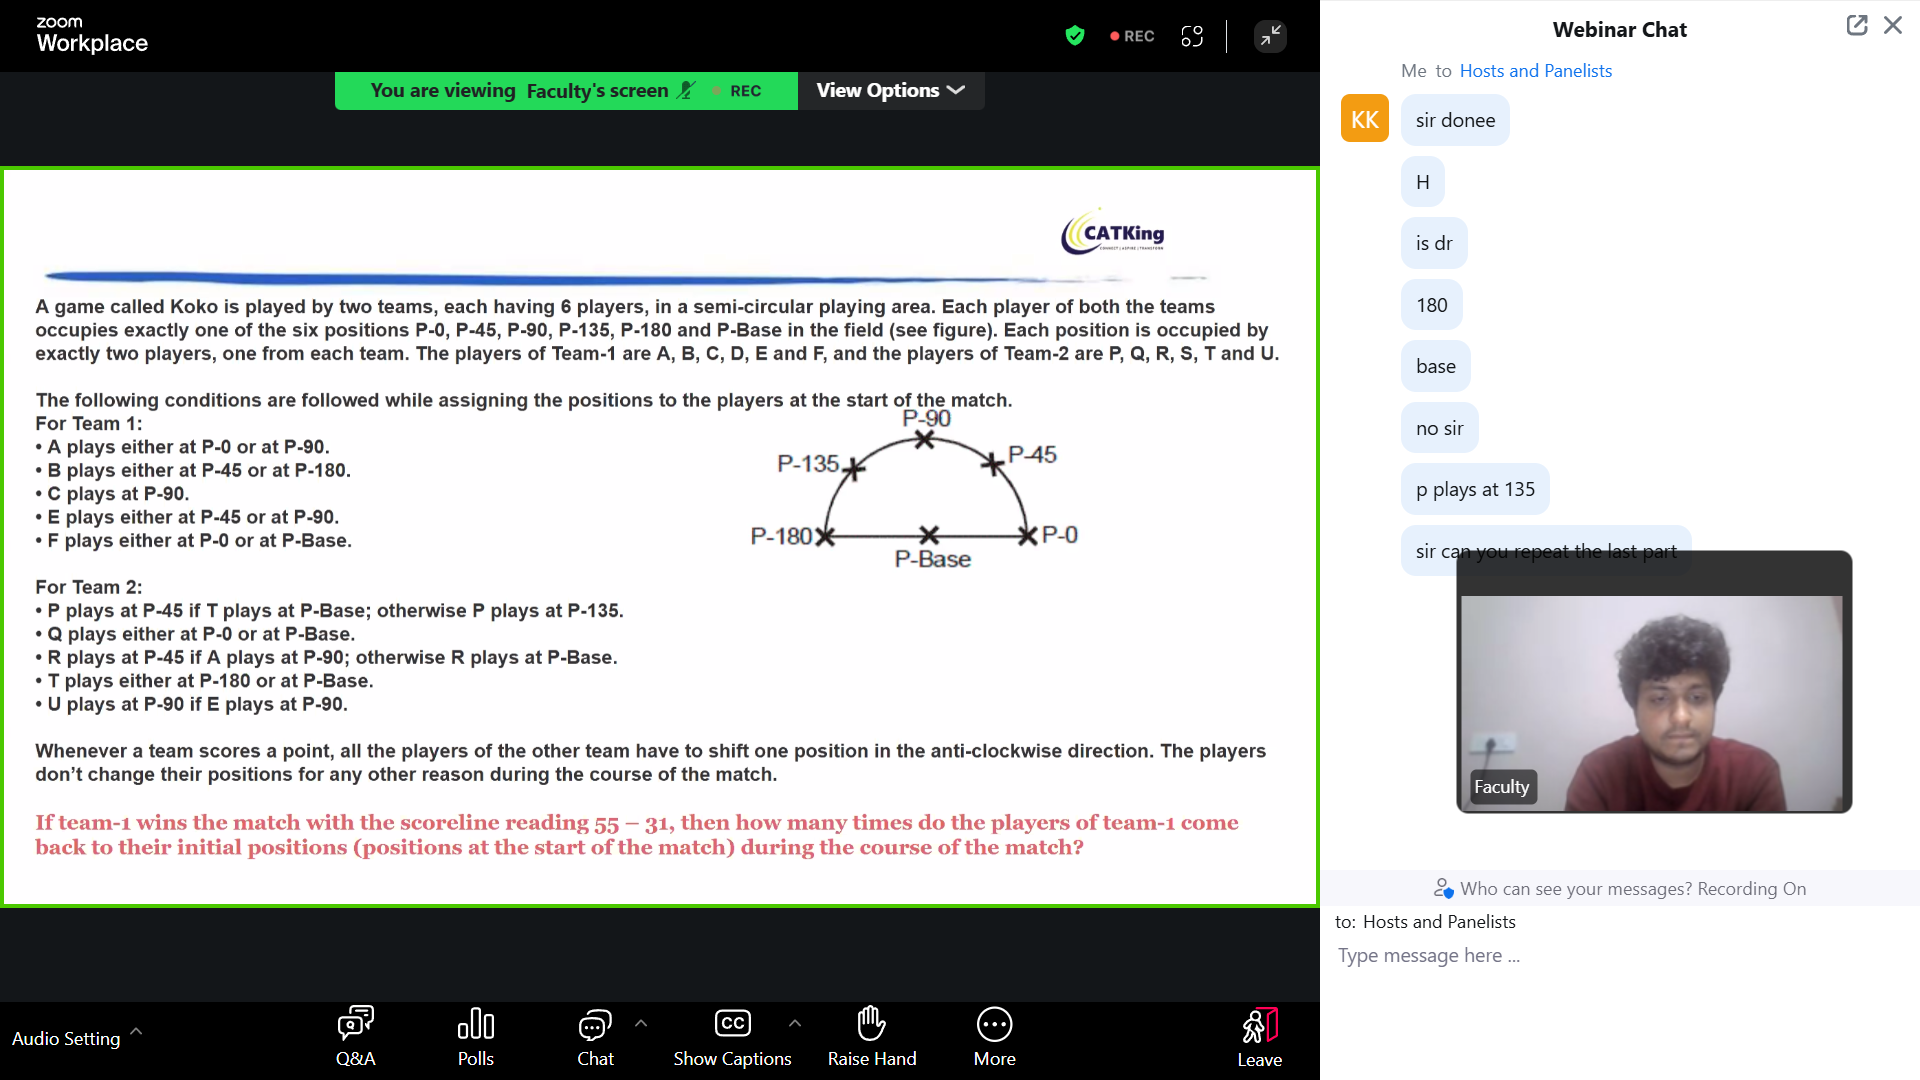Open the apps/scan icon in top bar
The height and width of the screenshot is (1080, 1920).
1192,36
